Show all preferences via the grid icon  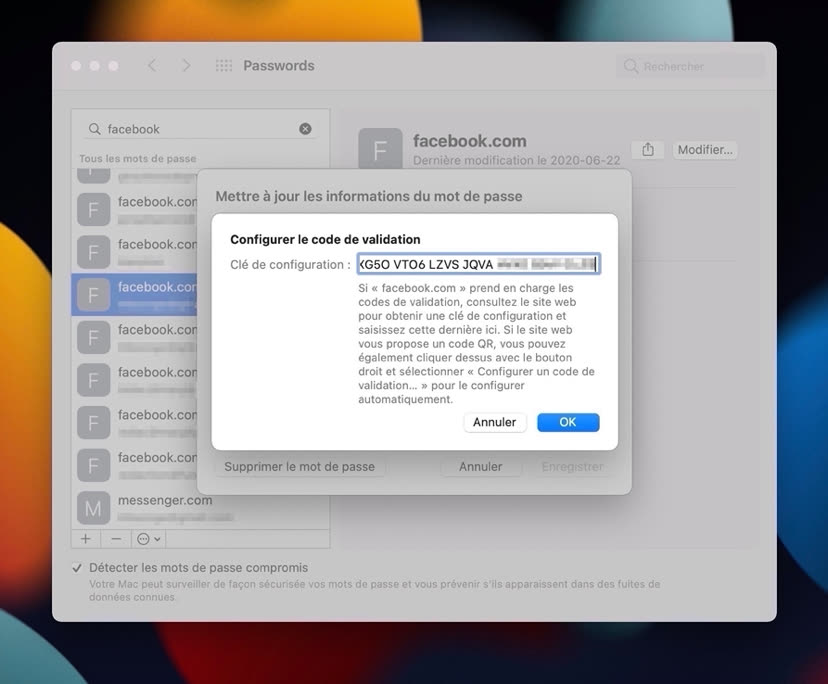[x=224, y=65]
